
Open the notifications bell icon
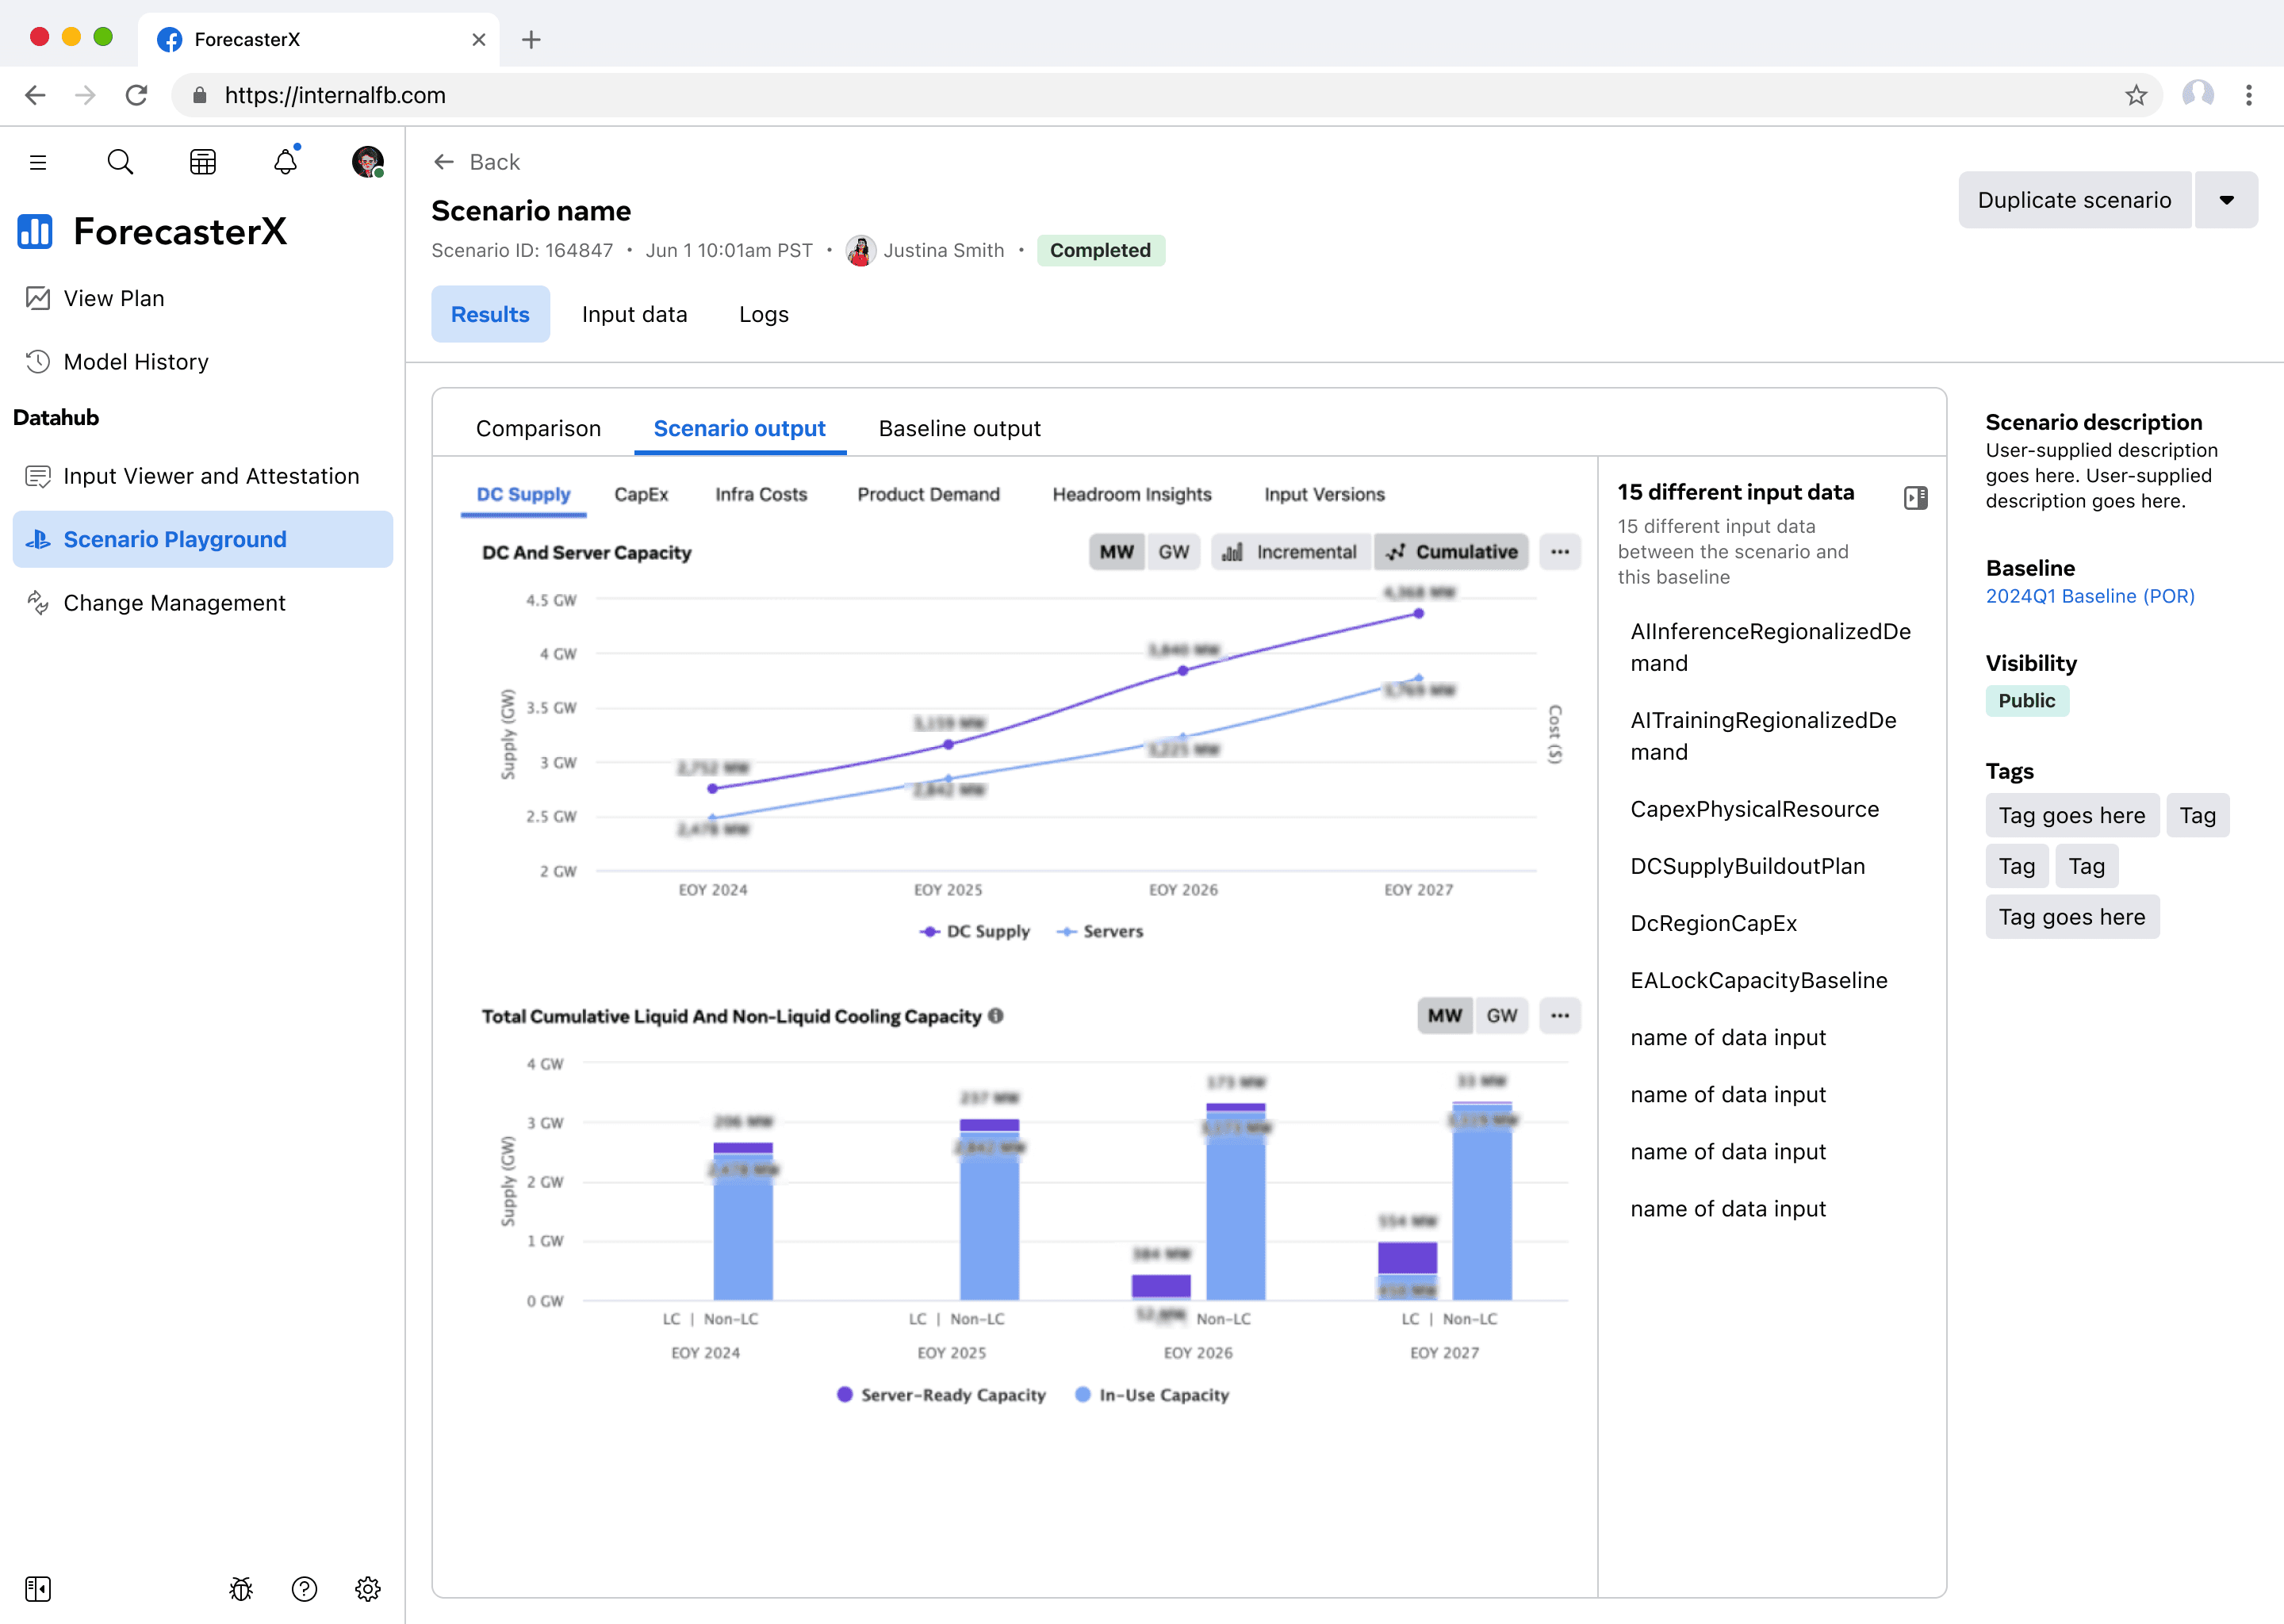285,161
